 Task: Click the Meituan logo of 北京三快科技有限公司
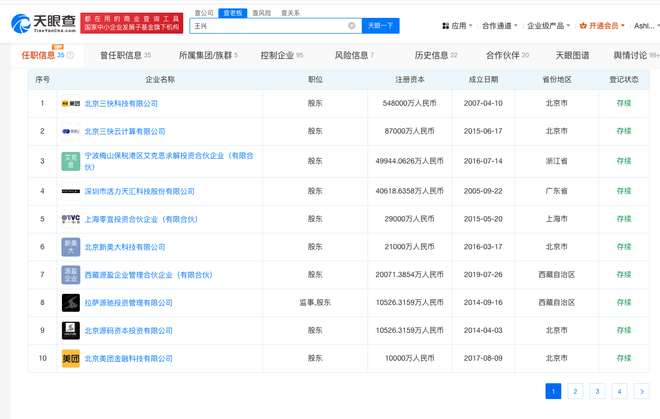click(71, 103)
